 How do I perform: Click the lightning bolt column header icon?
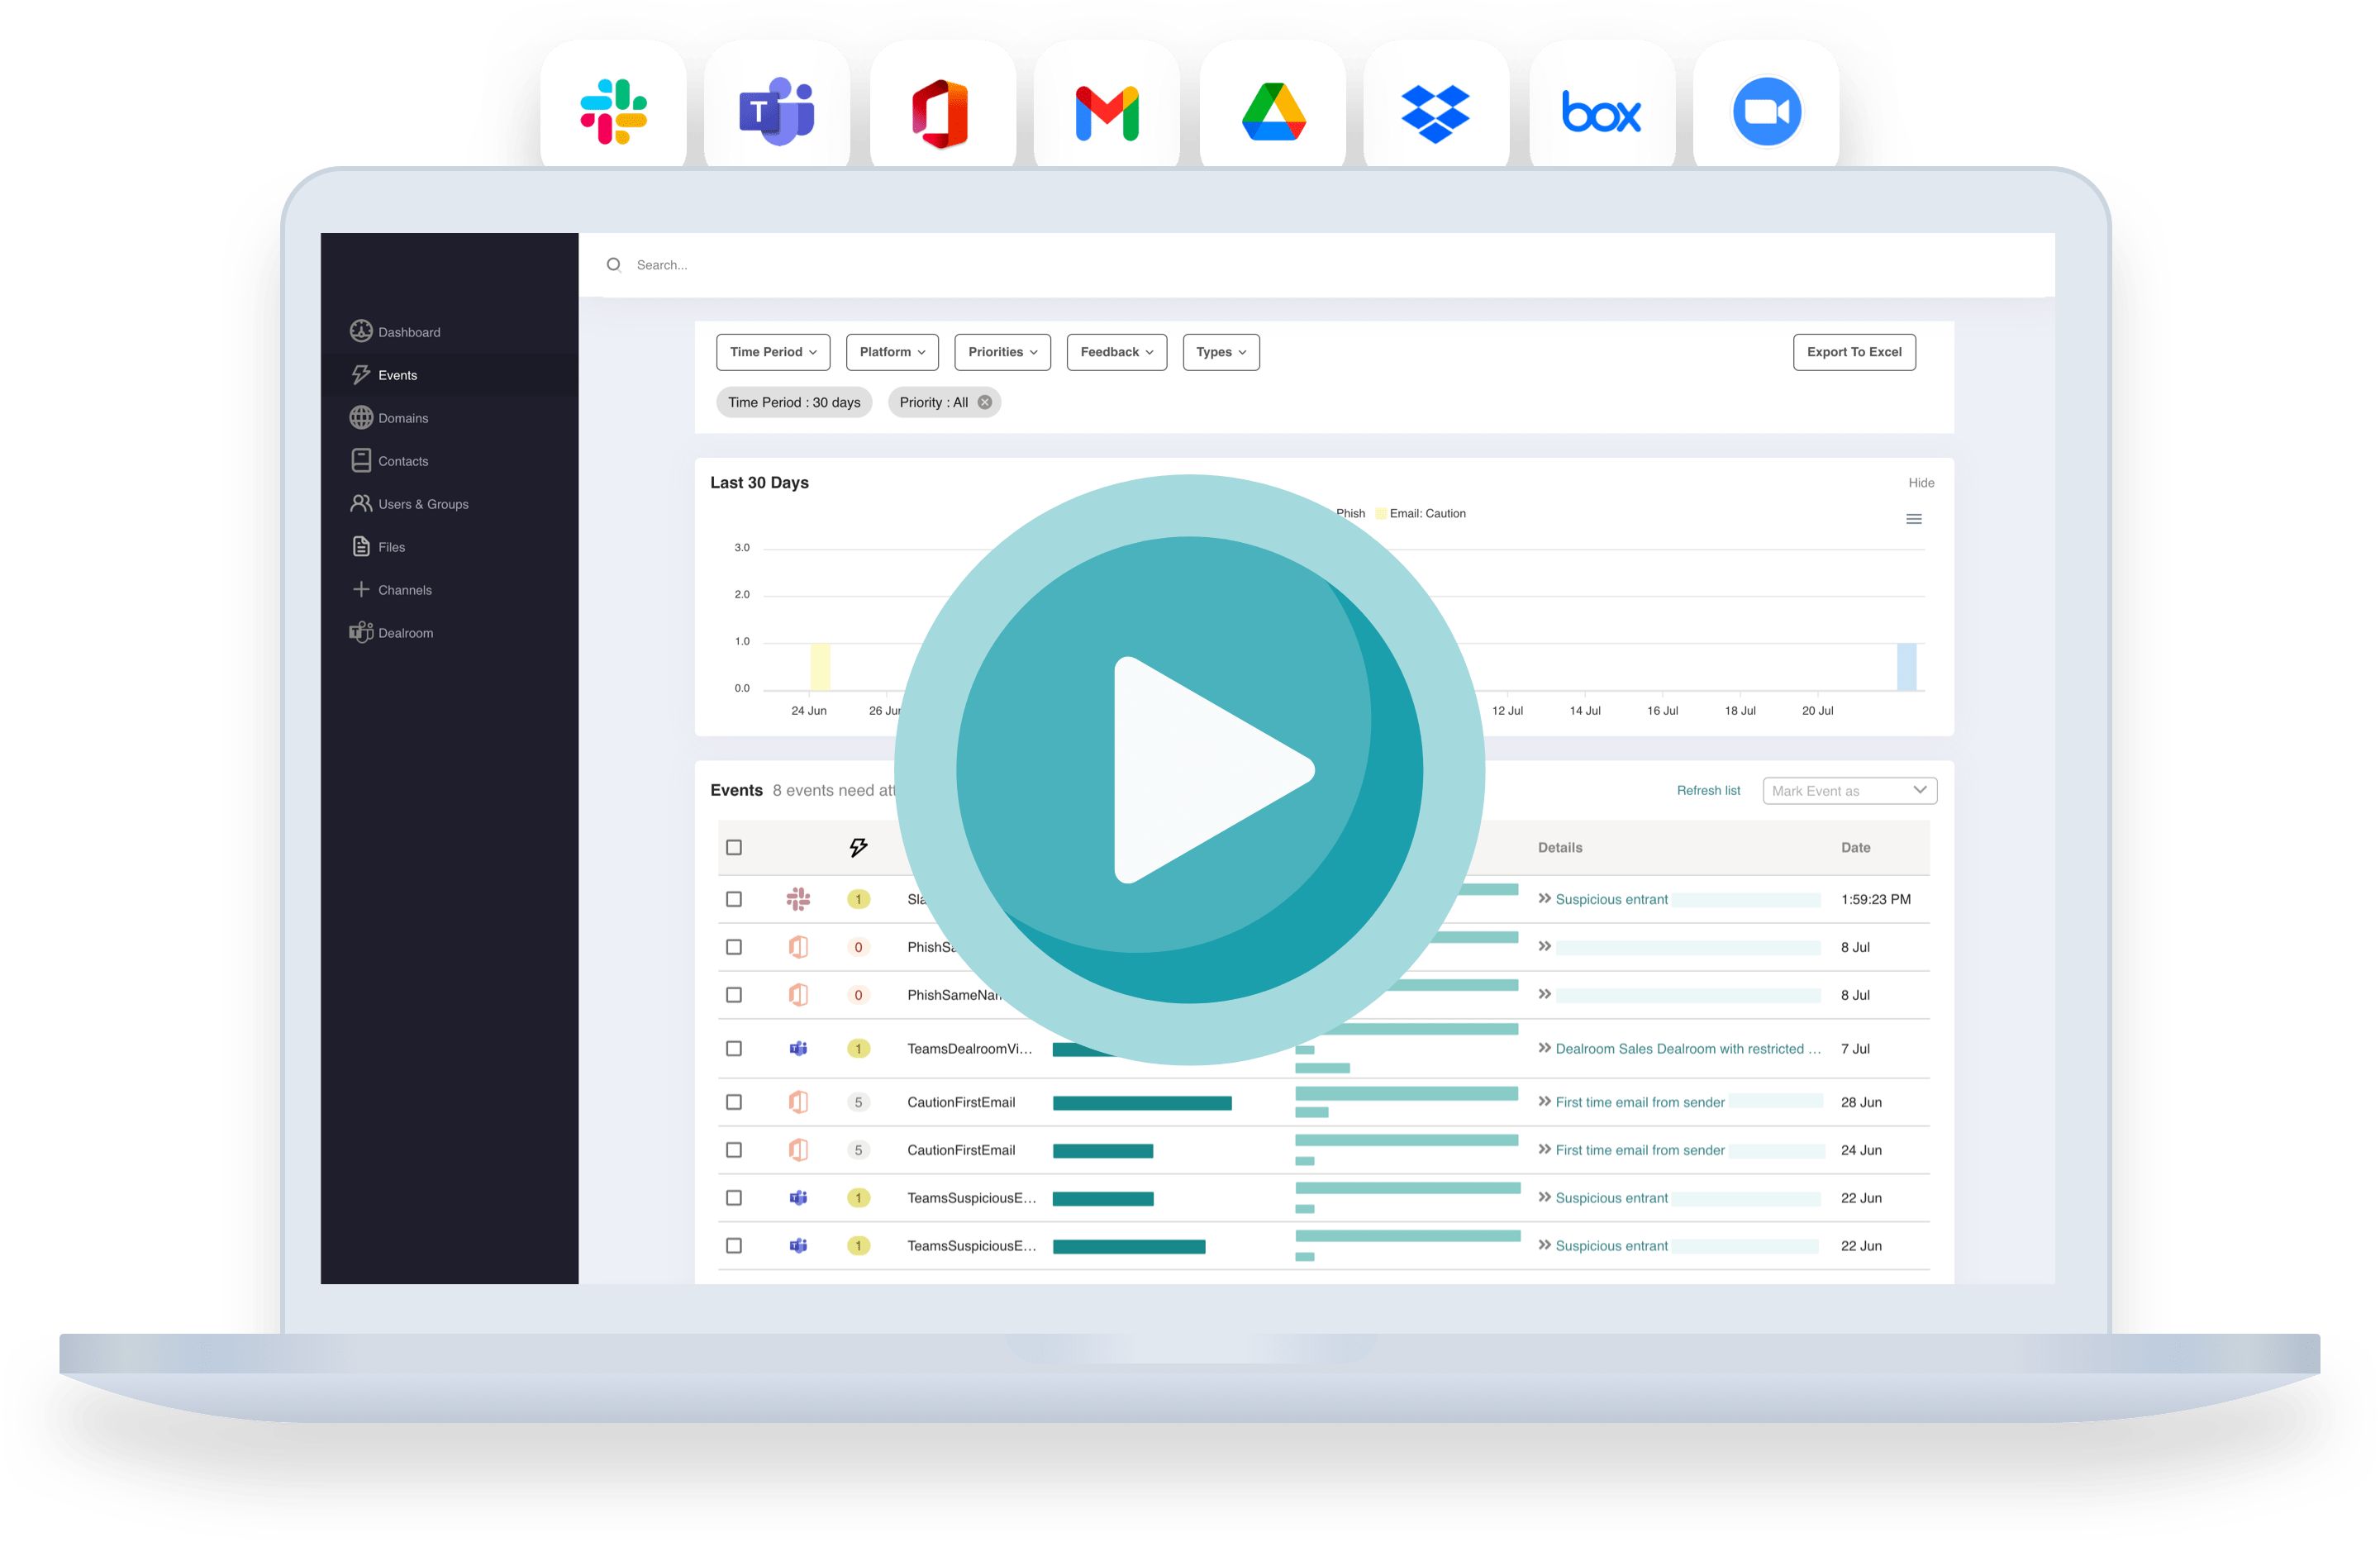pos(858,847)
